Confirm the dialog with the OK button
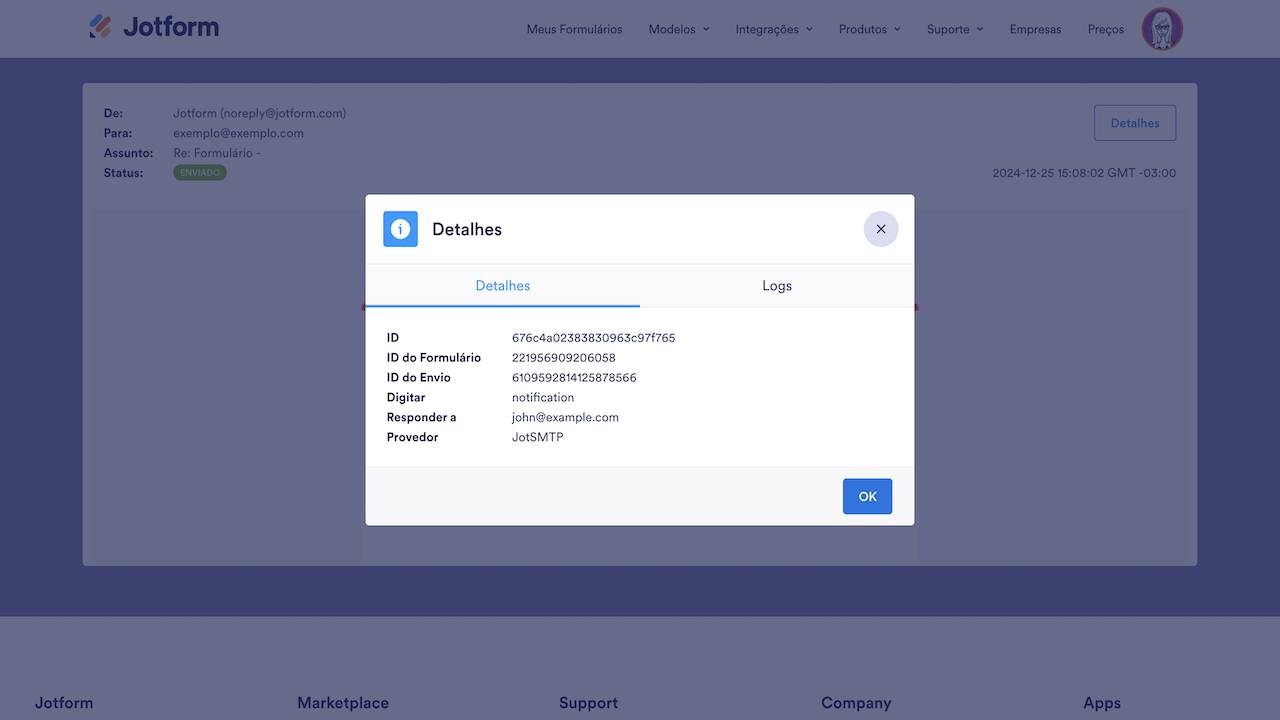The height and width of the screenshot is (720, 1280). 867,496
